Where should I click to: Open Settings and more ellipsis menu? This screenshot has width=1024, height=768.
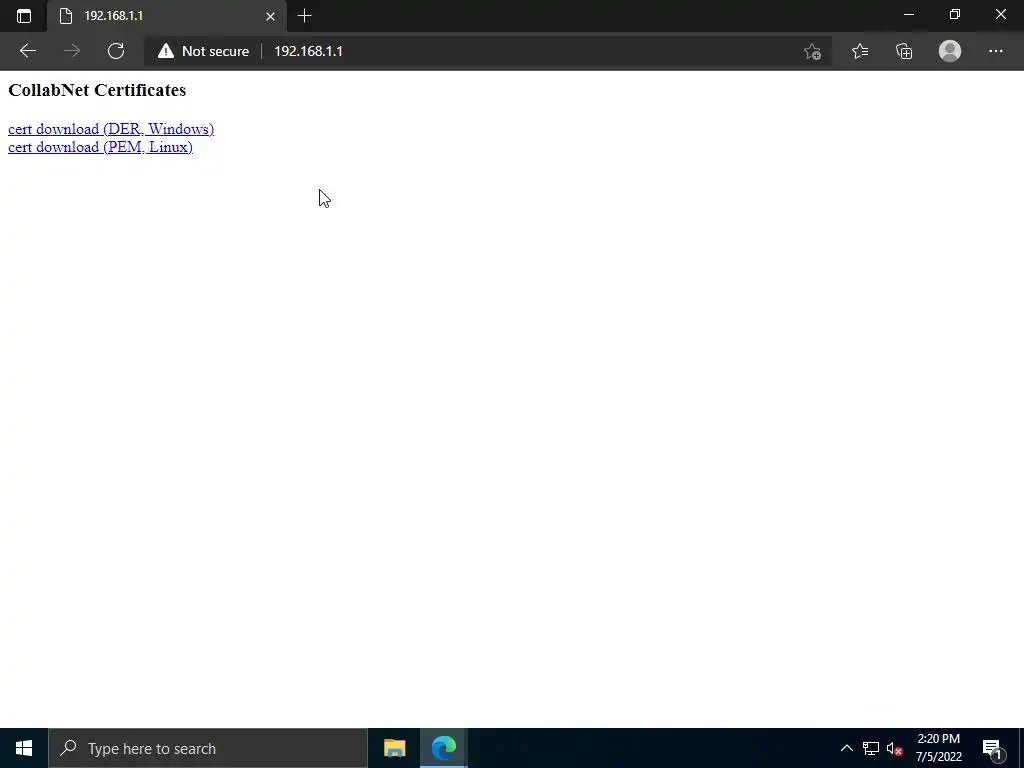tap(995, 51)
